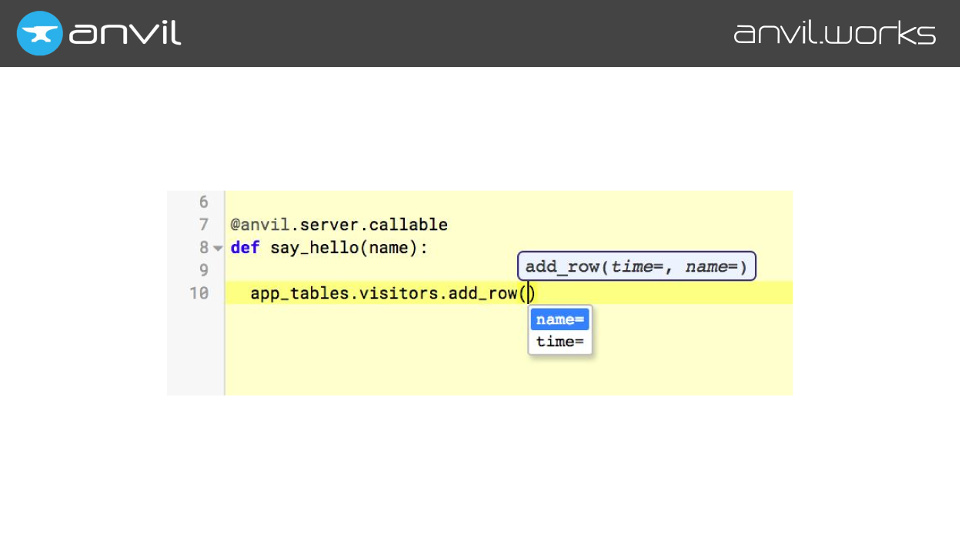Screen dimensions: 960x540
Task: Open the anvil.works link at top right
Action: 835,33
